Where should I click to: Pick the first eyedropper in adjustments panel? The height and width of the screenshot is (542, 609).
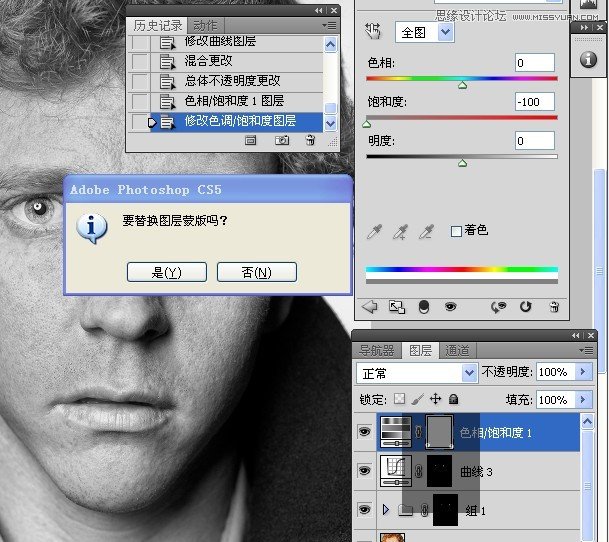click(374, 232)
